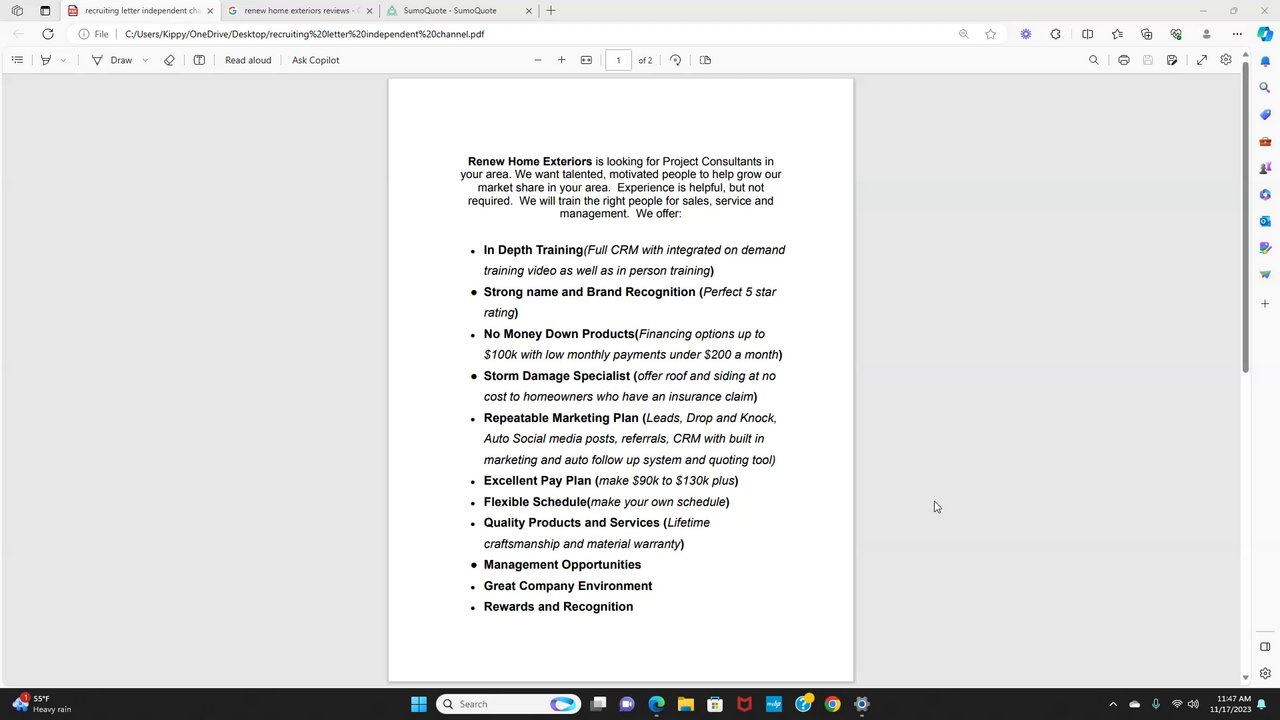Close the SumoQuote tab
The height and width of the screenshot is (720, 1280).
(529, 11)
